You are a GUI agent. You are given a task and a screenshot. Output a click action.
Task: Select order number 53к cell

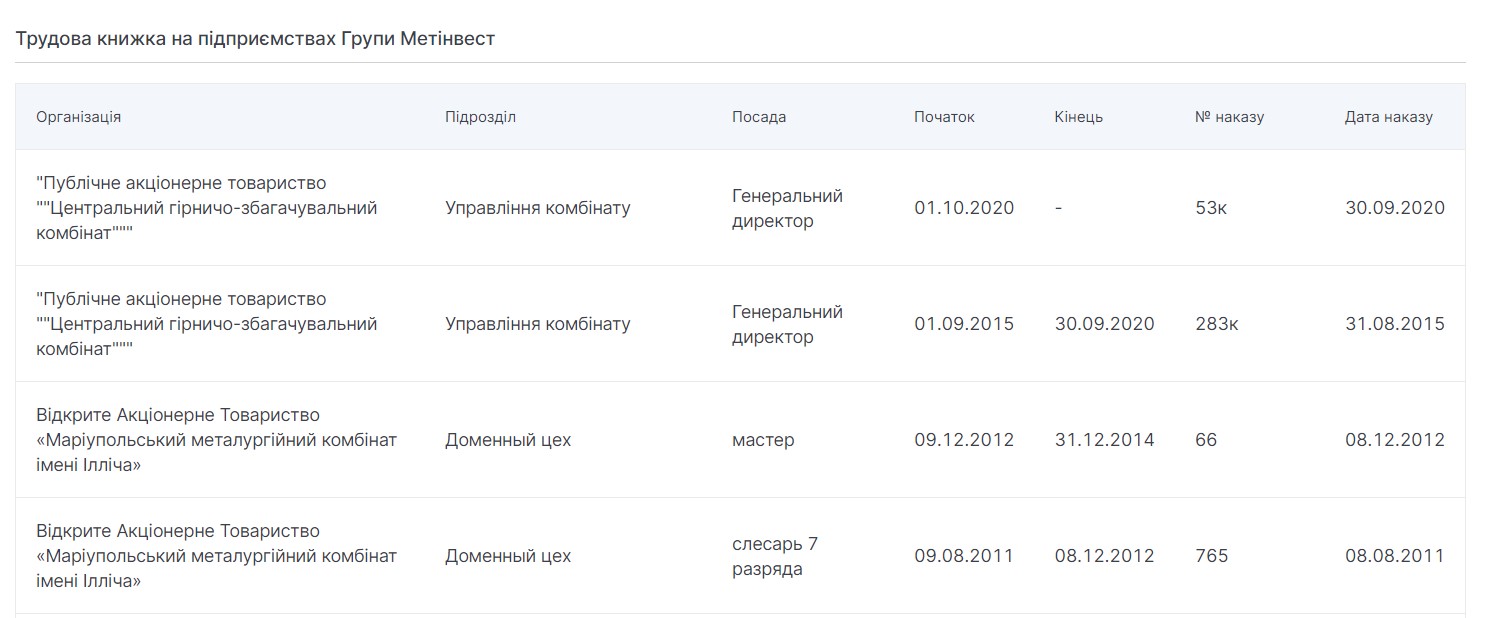tap(1211, 208)
